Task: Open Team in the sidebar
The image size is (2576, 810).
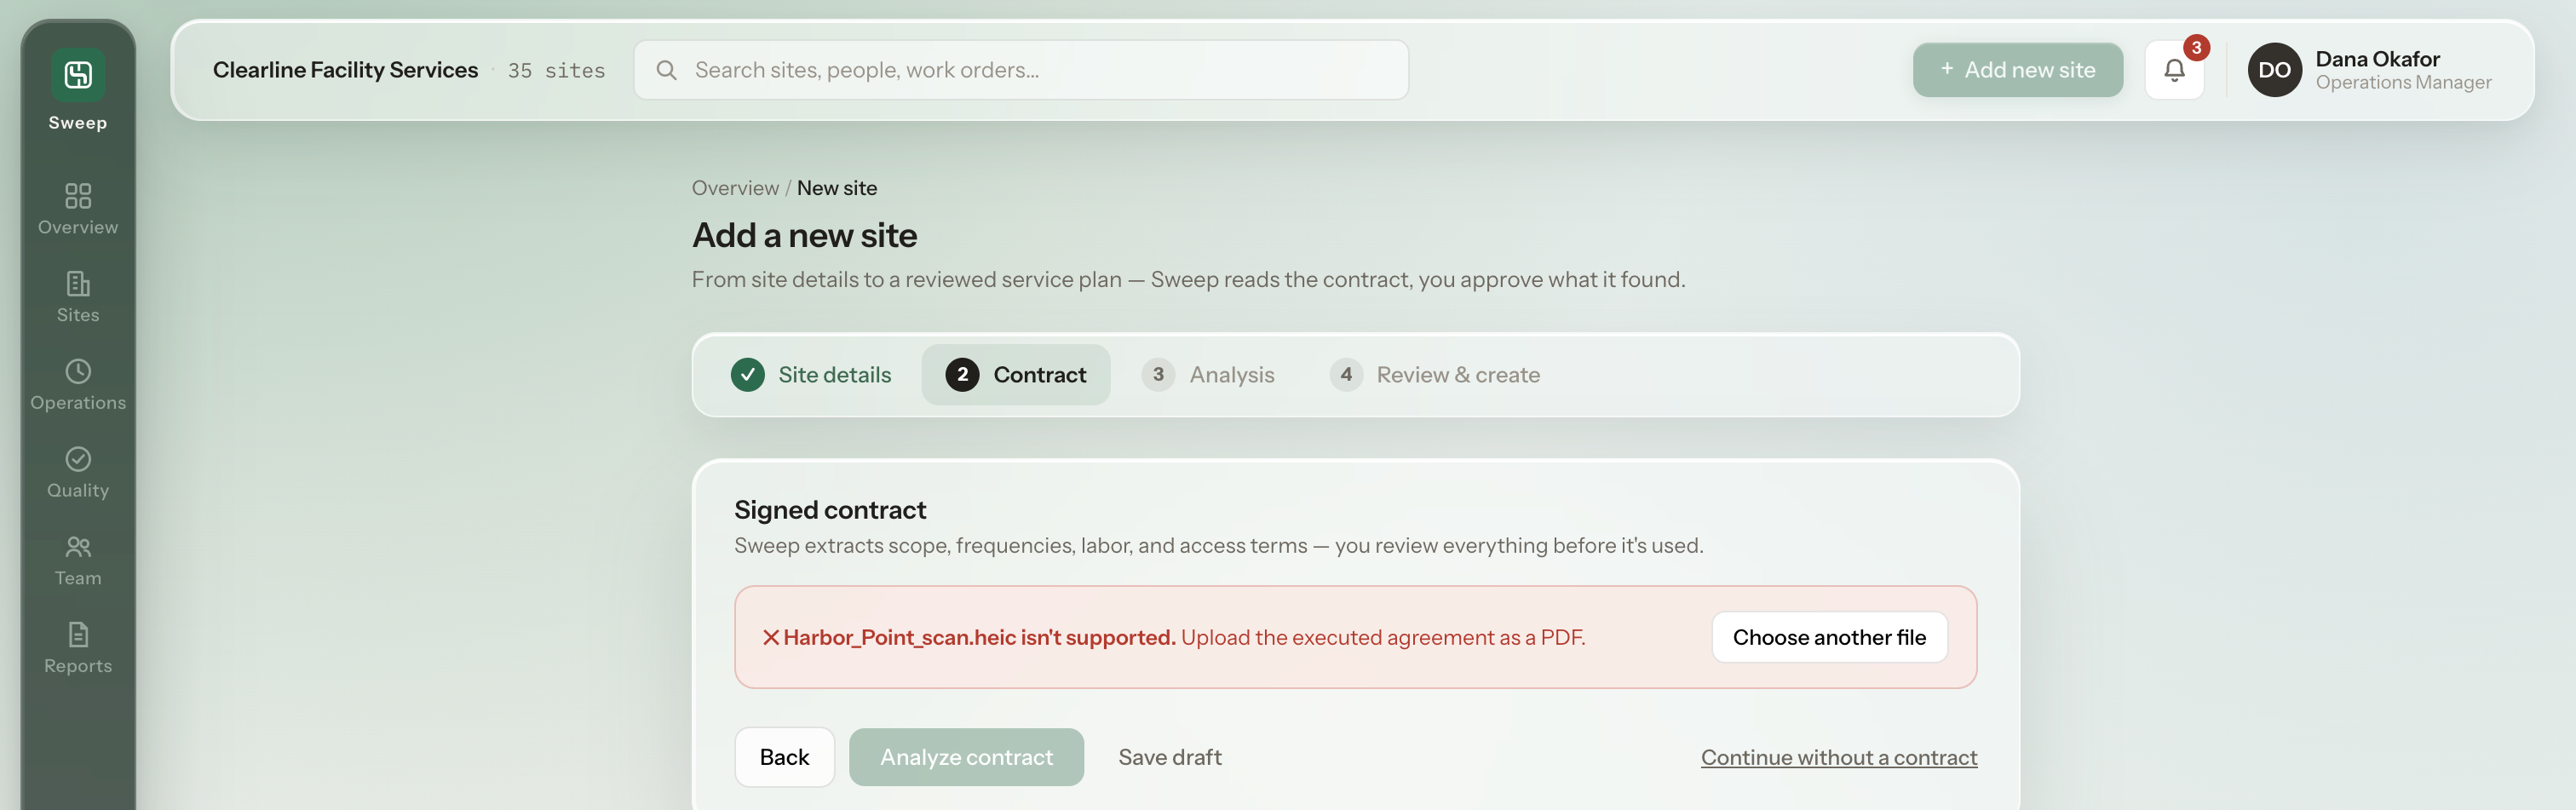Action: [x=78, y=561]
